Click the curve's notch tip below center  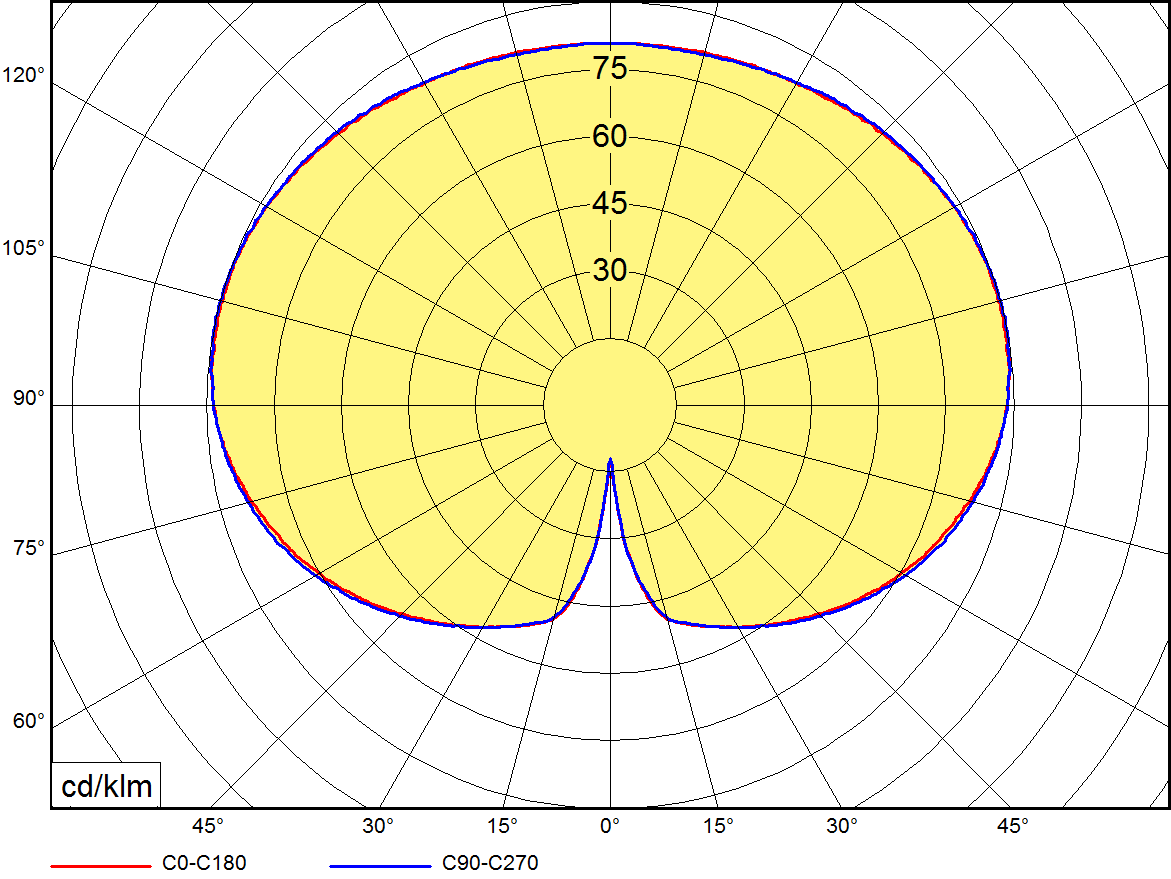(x=610, y=462)
